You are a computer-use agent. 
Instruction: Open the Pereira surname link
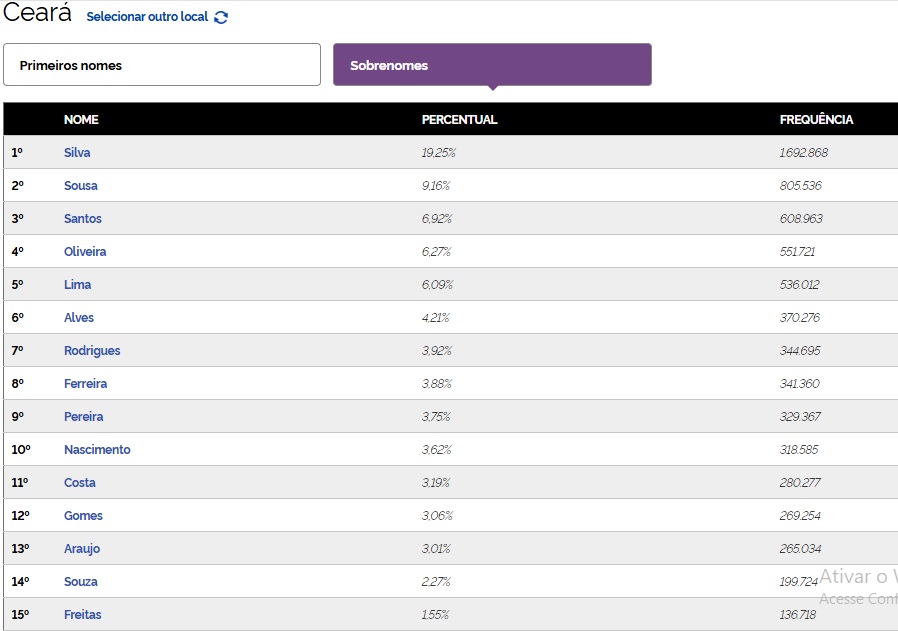[x=84, y=417]
